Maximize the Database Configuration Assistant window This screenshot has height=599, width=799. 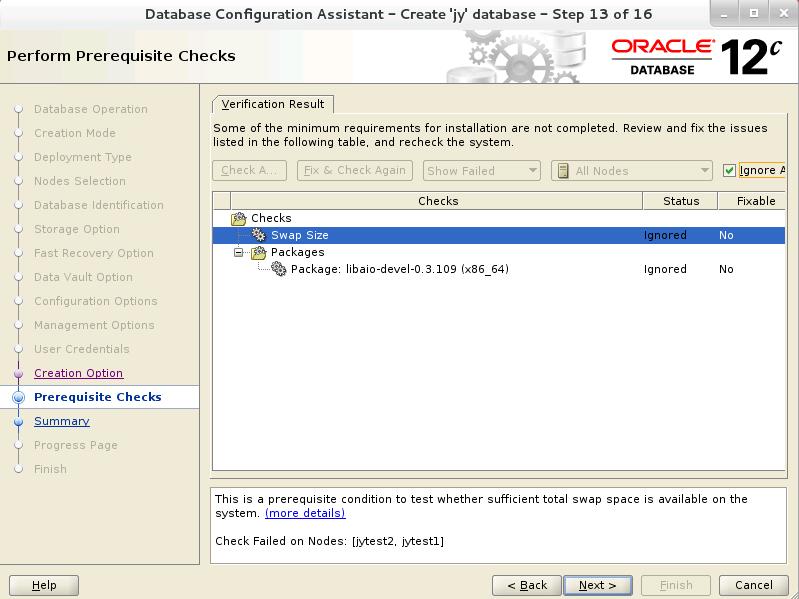coord(754,14)
